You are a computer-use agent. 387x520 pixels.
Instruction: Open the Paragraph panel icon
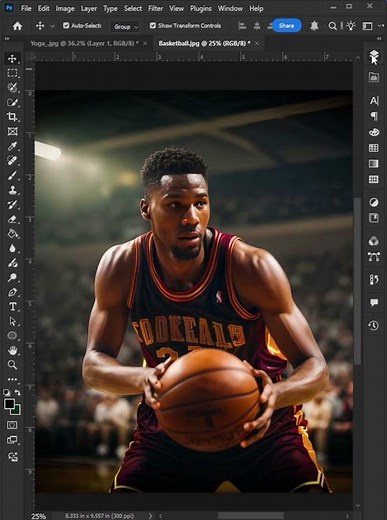(374, 116)
